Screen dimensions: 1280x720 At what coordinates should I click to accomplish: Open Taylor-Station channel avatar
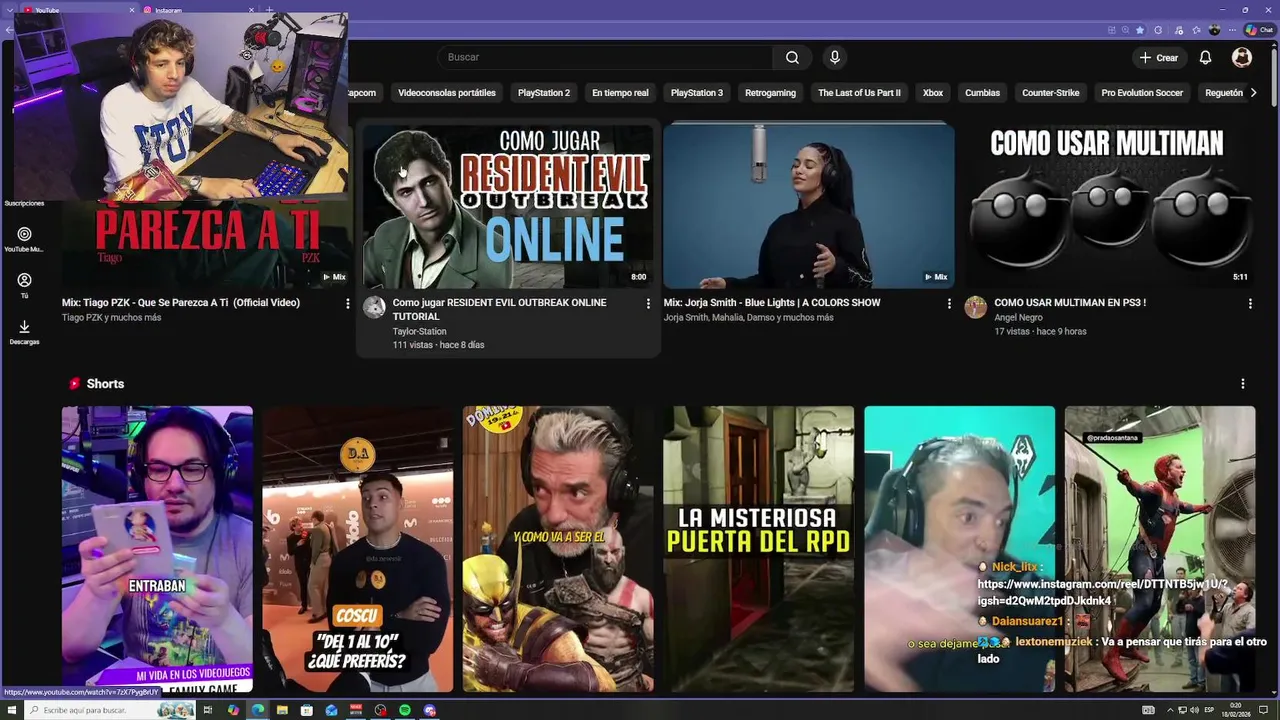point(374,307)
